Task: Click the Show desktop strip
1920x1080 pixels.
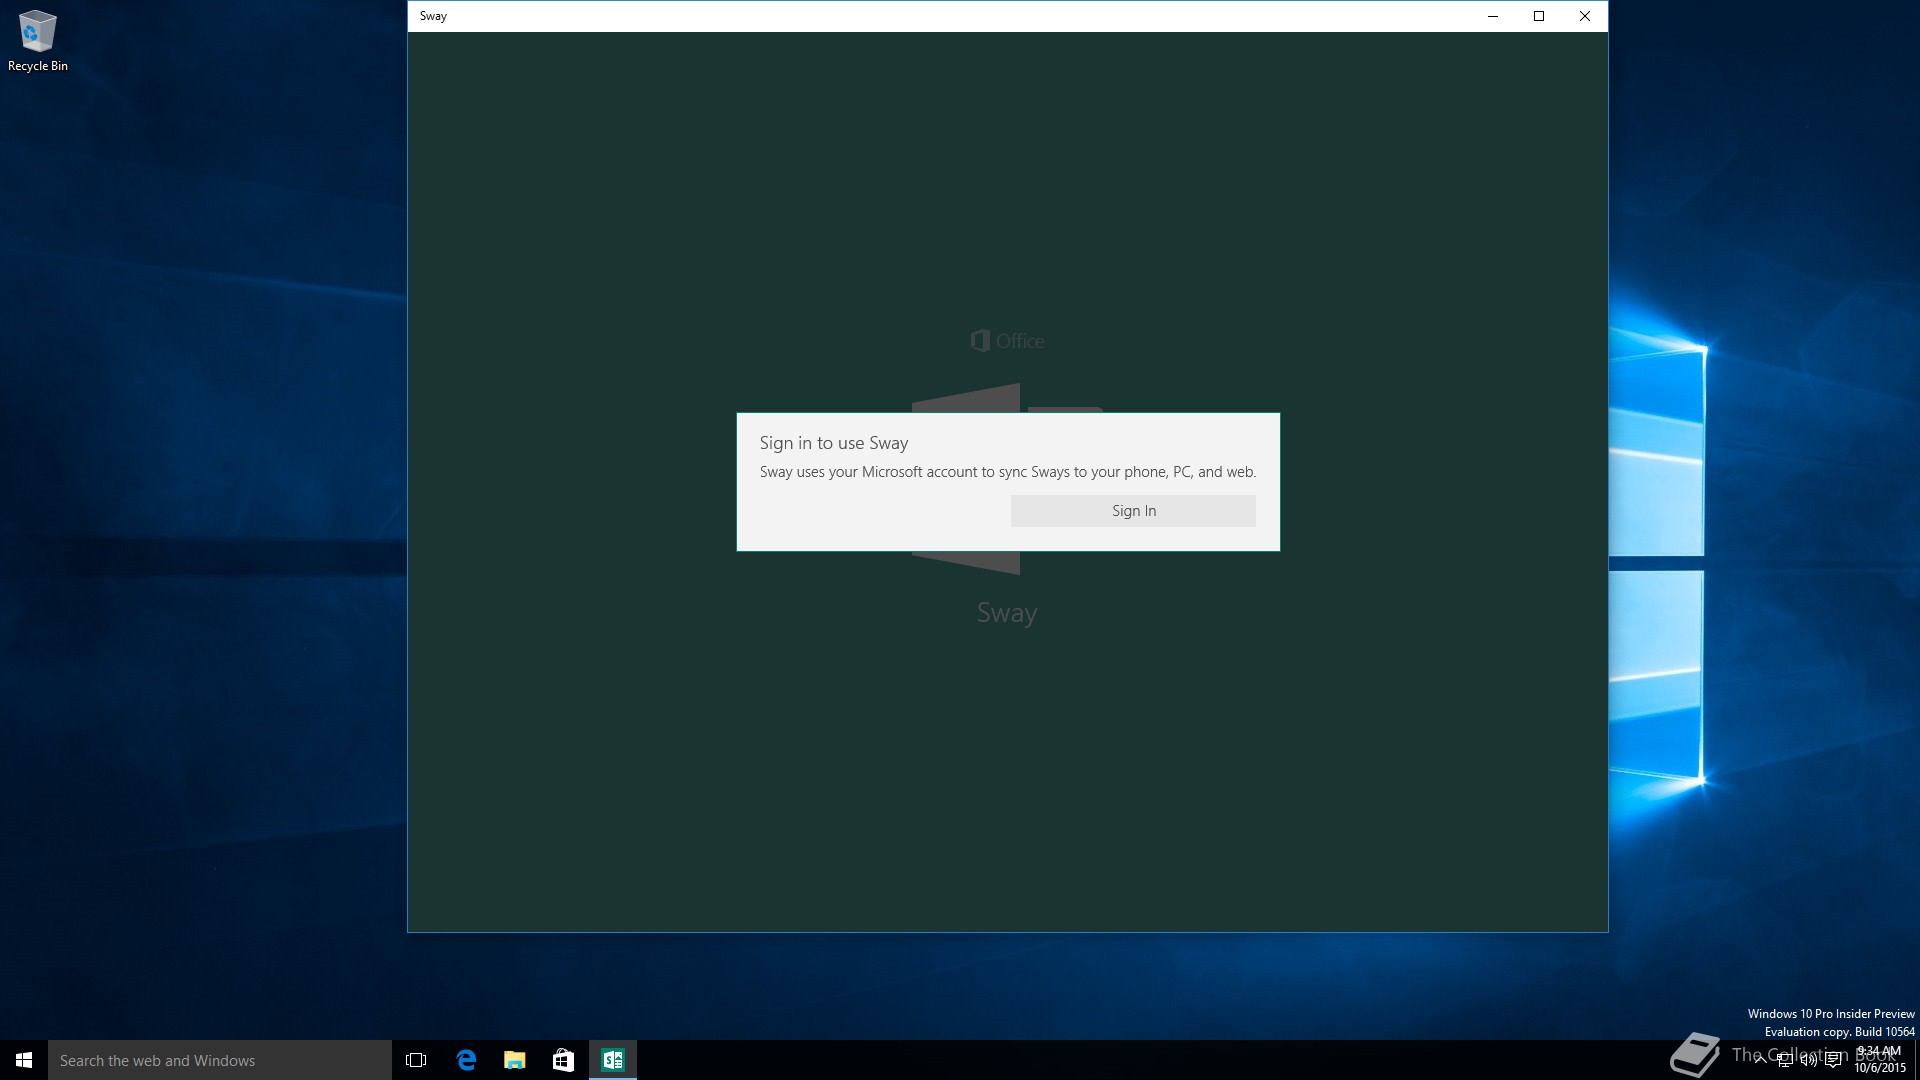Action: click(x=1917, y=1060)
